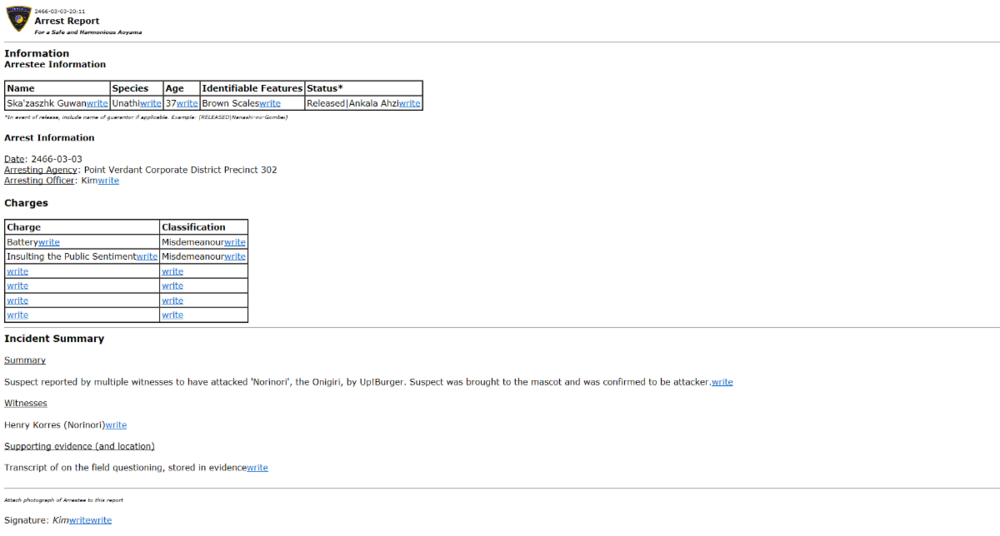Click last write link on signature line

tap(101, 520)
